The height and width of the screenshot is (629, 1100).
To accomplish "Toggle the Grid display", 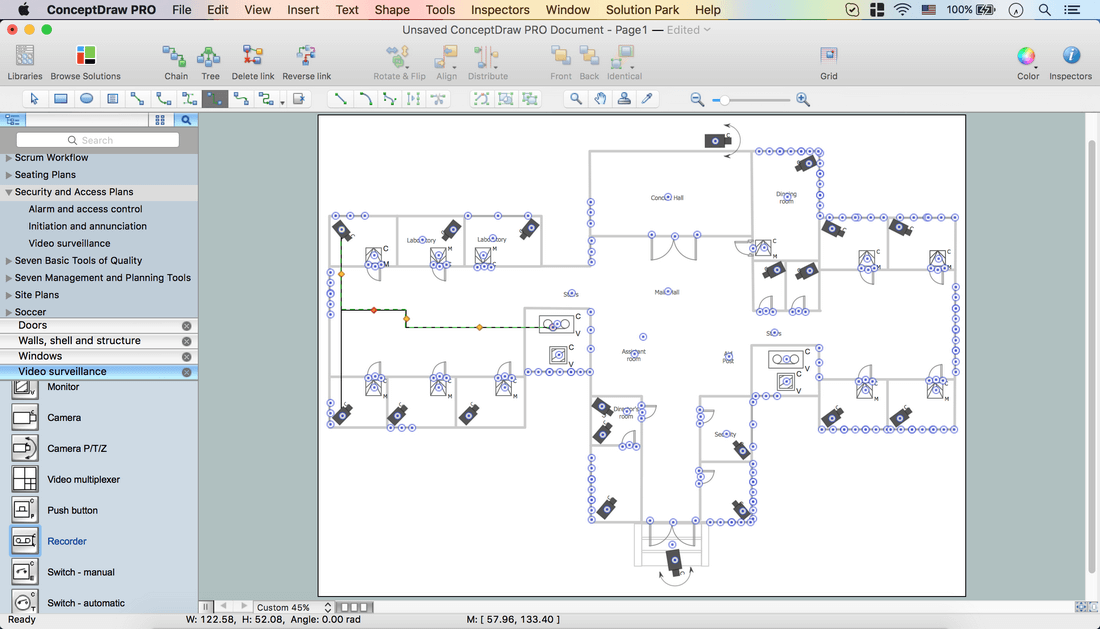I will (x=828, y=58).
